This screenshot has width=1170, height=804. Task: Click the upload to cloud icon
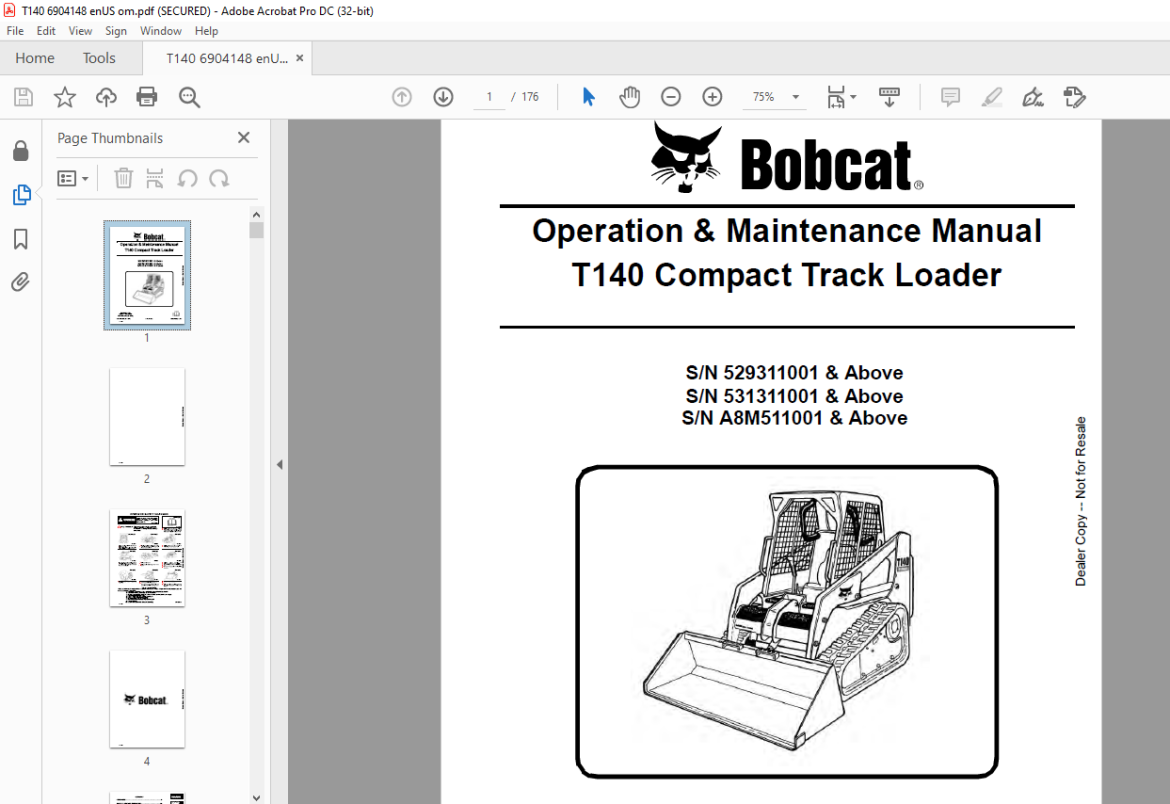[106, 97]
